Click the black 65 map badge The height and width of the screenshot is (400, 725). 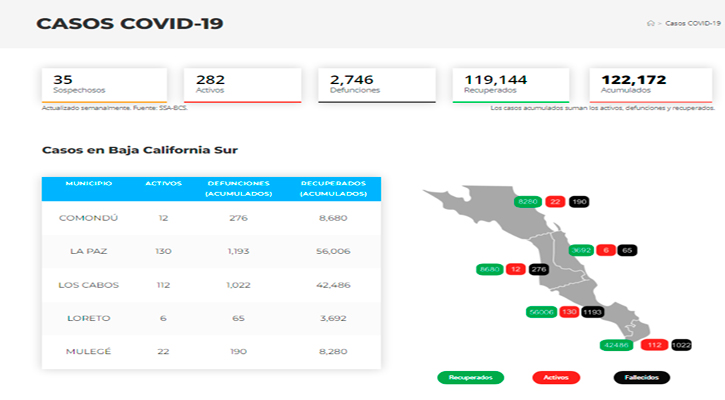(x=627, y=250)
